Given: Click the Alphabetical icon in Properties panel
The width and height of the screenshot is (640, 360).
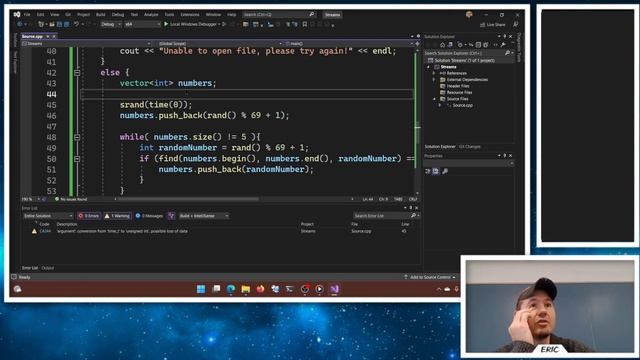Looking at the screenshot, I should 436,171.
